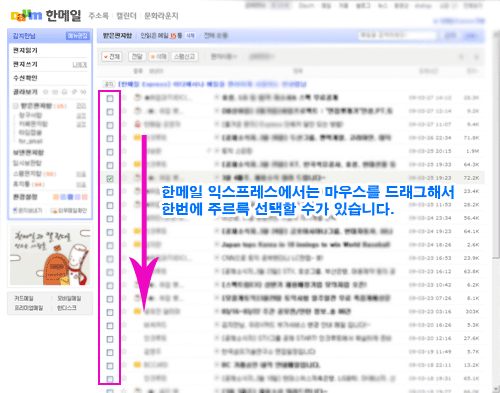Viewport: 500px width, 393px height.
Task: Click the 전달 forward button
Action: click(x=137, y=57)
